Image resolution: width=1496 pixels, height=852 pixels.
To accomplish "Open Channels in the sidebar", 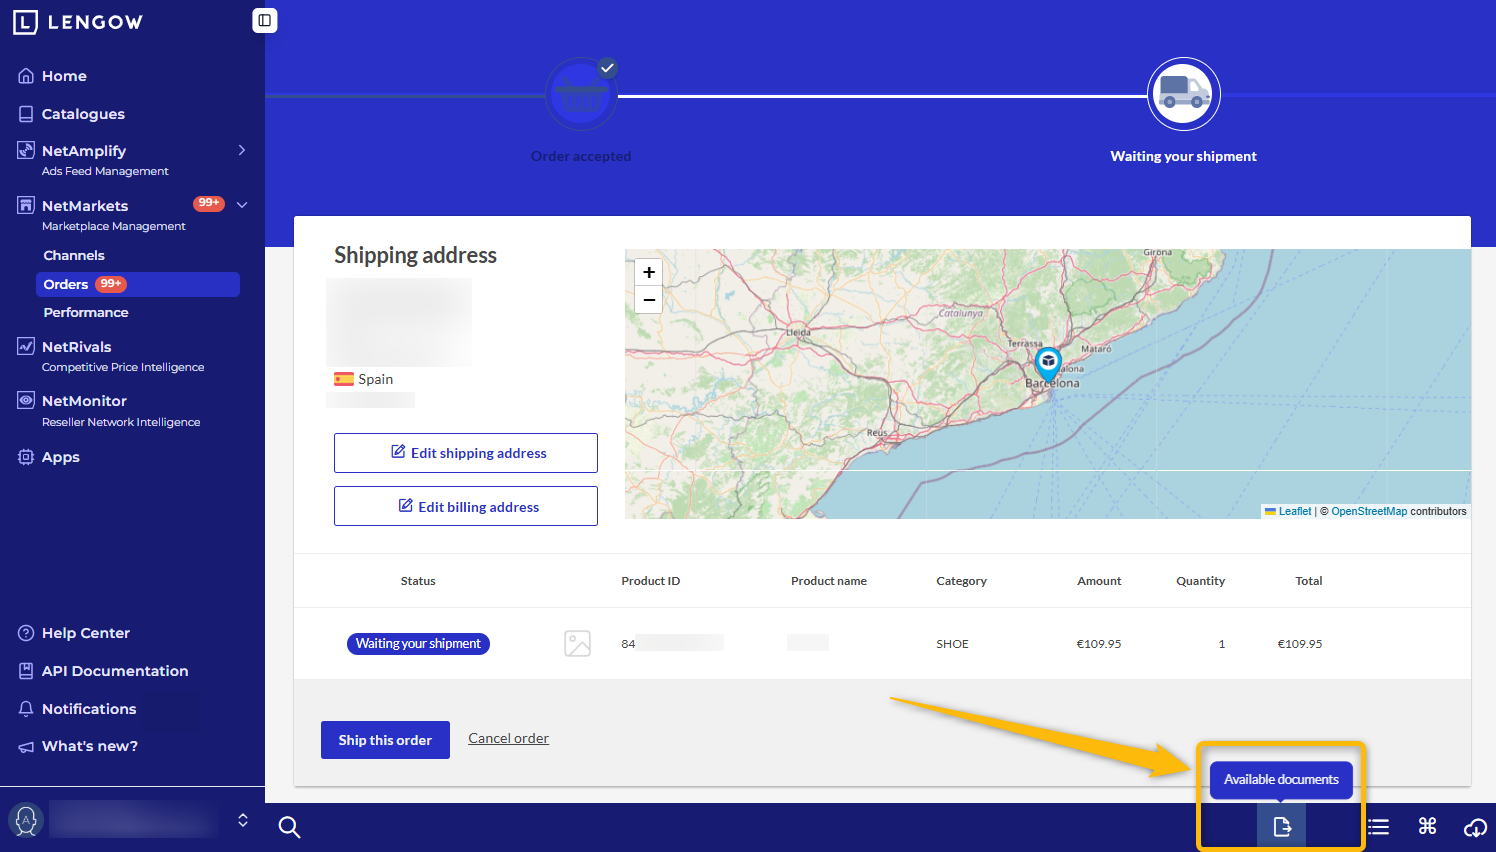I will (x=74, y=255).
